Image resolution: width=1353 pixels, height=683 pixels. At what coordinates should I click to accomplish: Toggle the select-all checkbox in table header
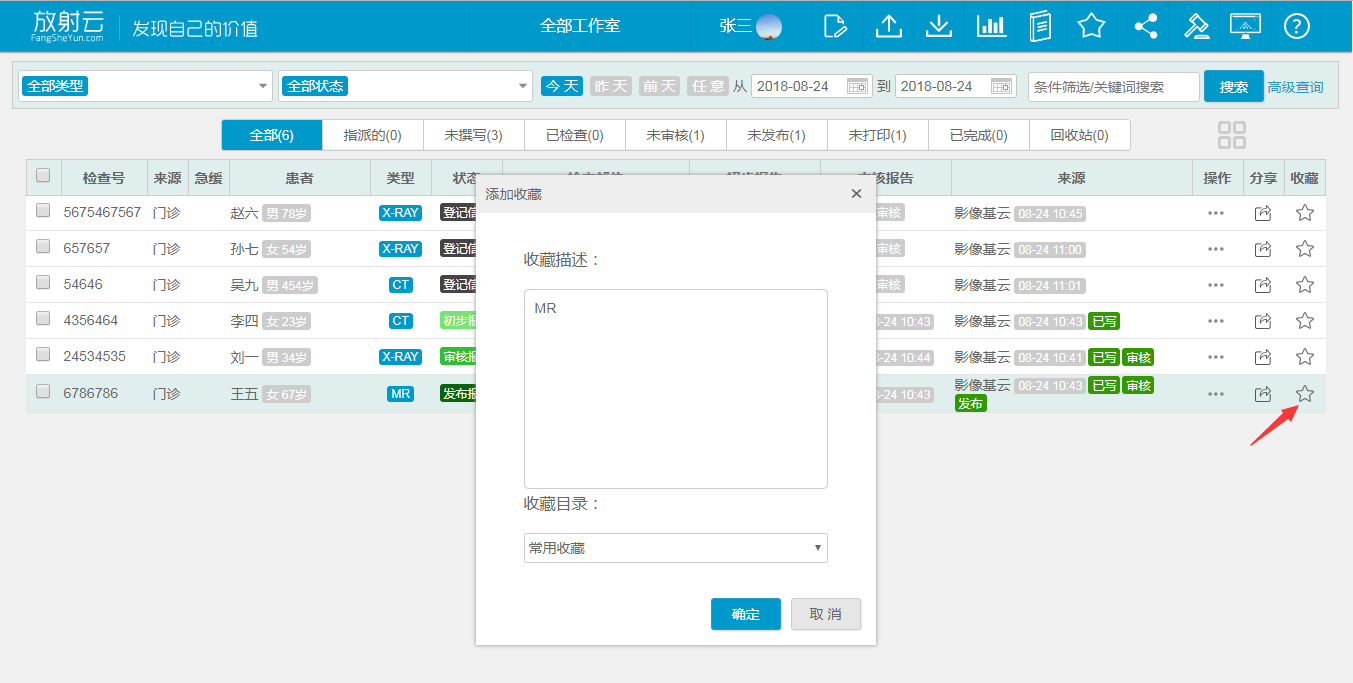[43, 176]
